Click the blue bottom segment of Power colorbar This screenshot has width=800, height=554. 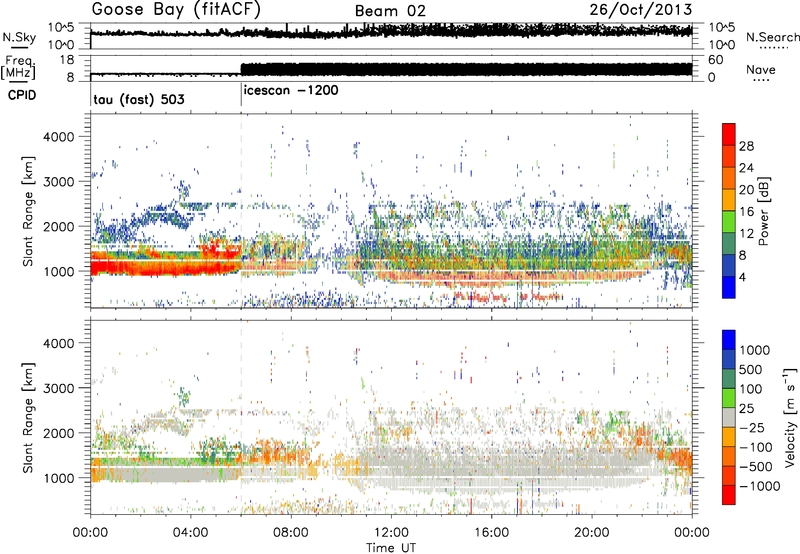pyautogui.click(x=729, y=287)
